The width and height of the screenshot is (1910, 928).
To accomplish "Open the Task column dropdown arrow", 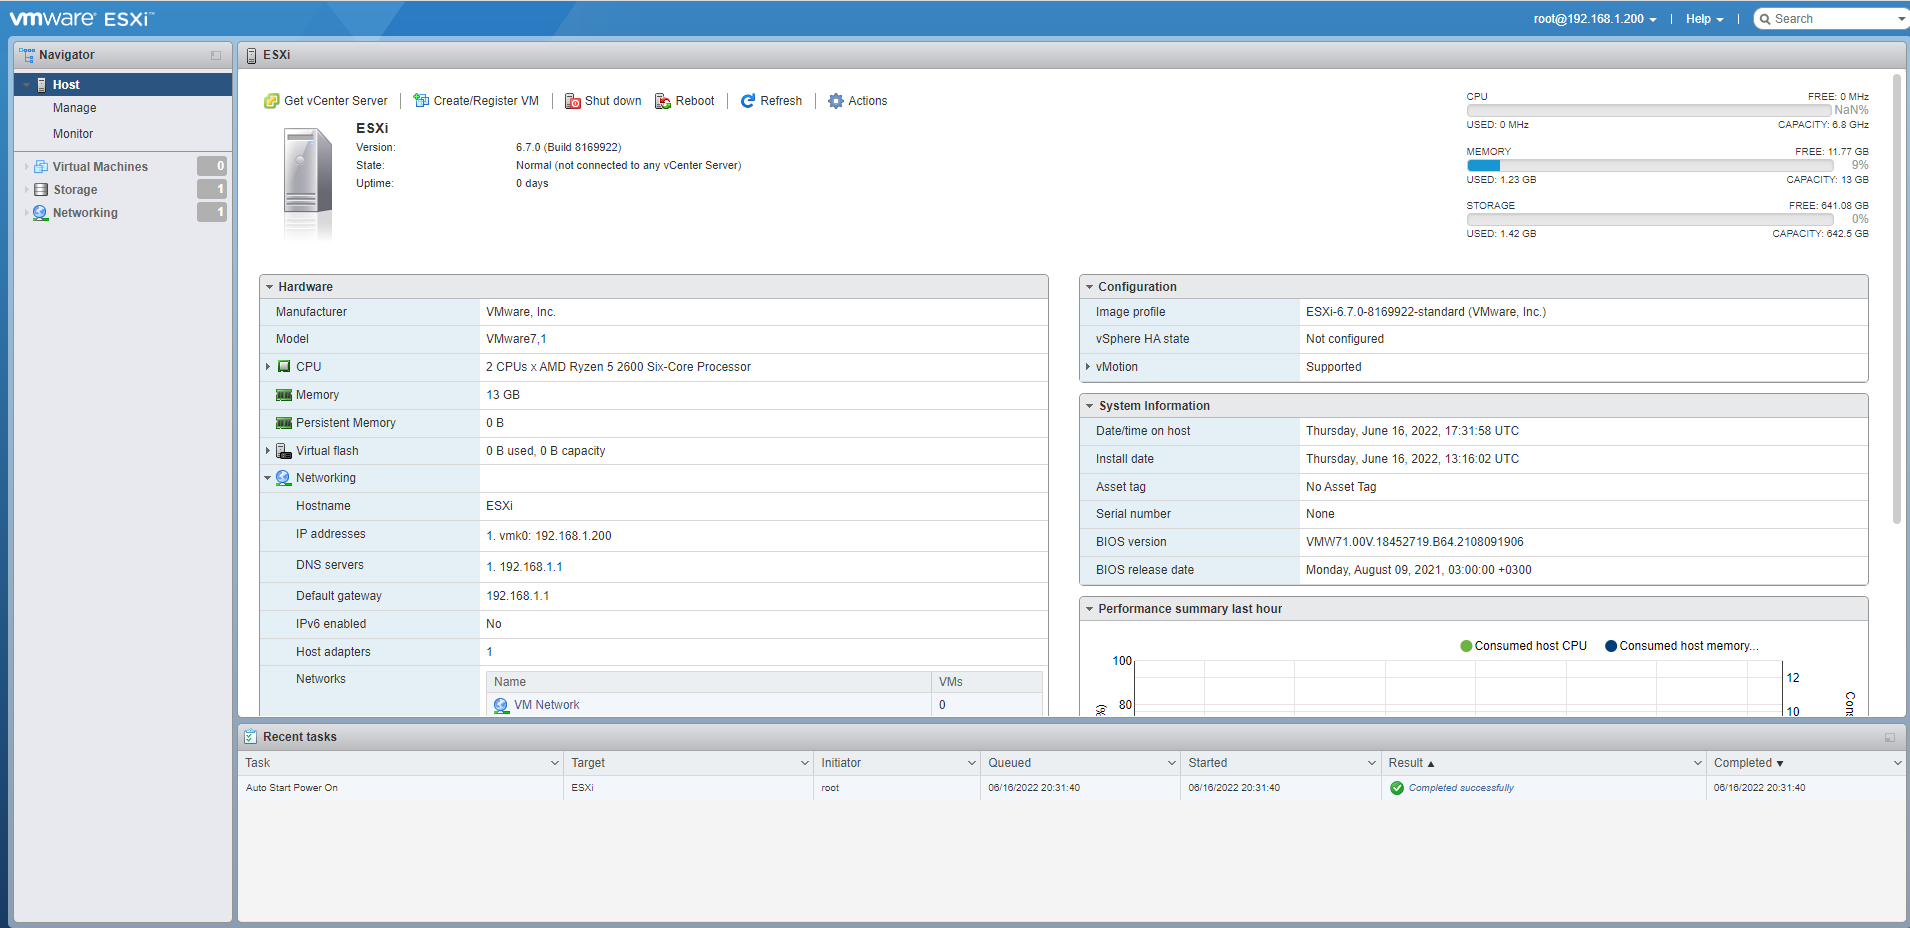I will point(555,763).
